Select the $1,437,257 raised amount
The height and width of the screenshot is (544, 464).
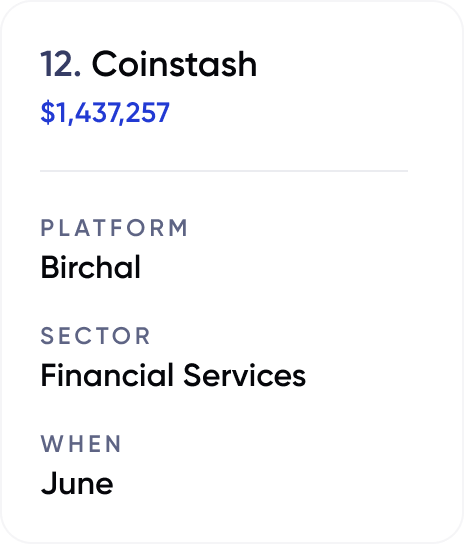coord(105,113)
